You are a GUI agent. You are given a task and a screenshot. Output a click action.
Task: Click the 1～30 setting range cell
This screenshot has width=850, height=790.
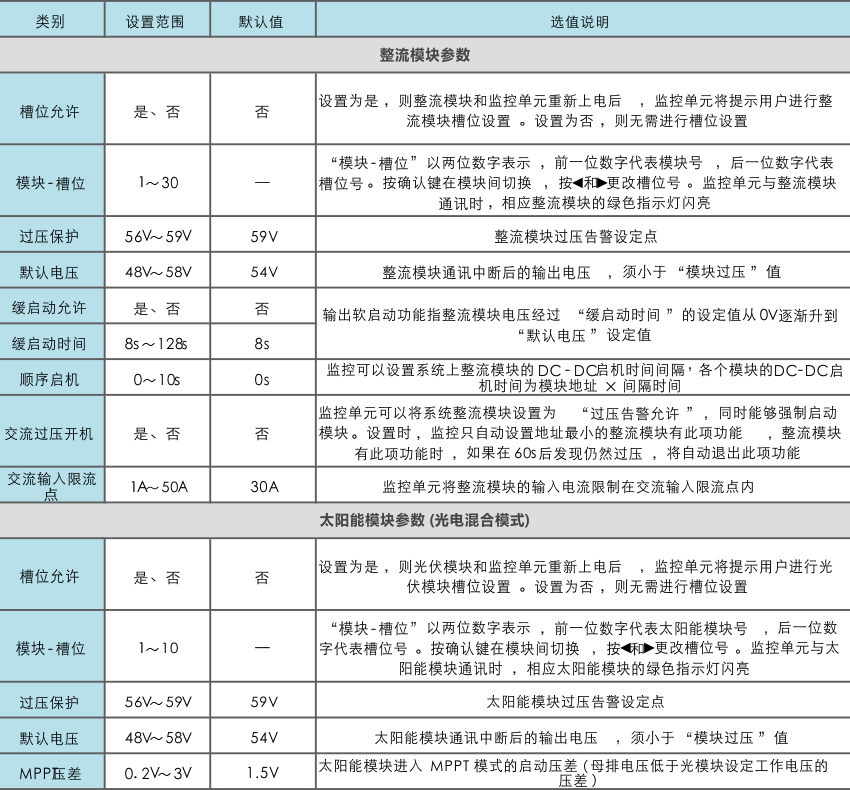click(158, 183)
